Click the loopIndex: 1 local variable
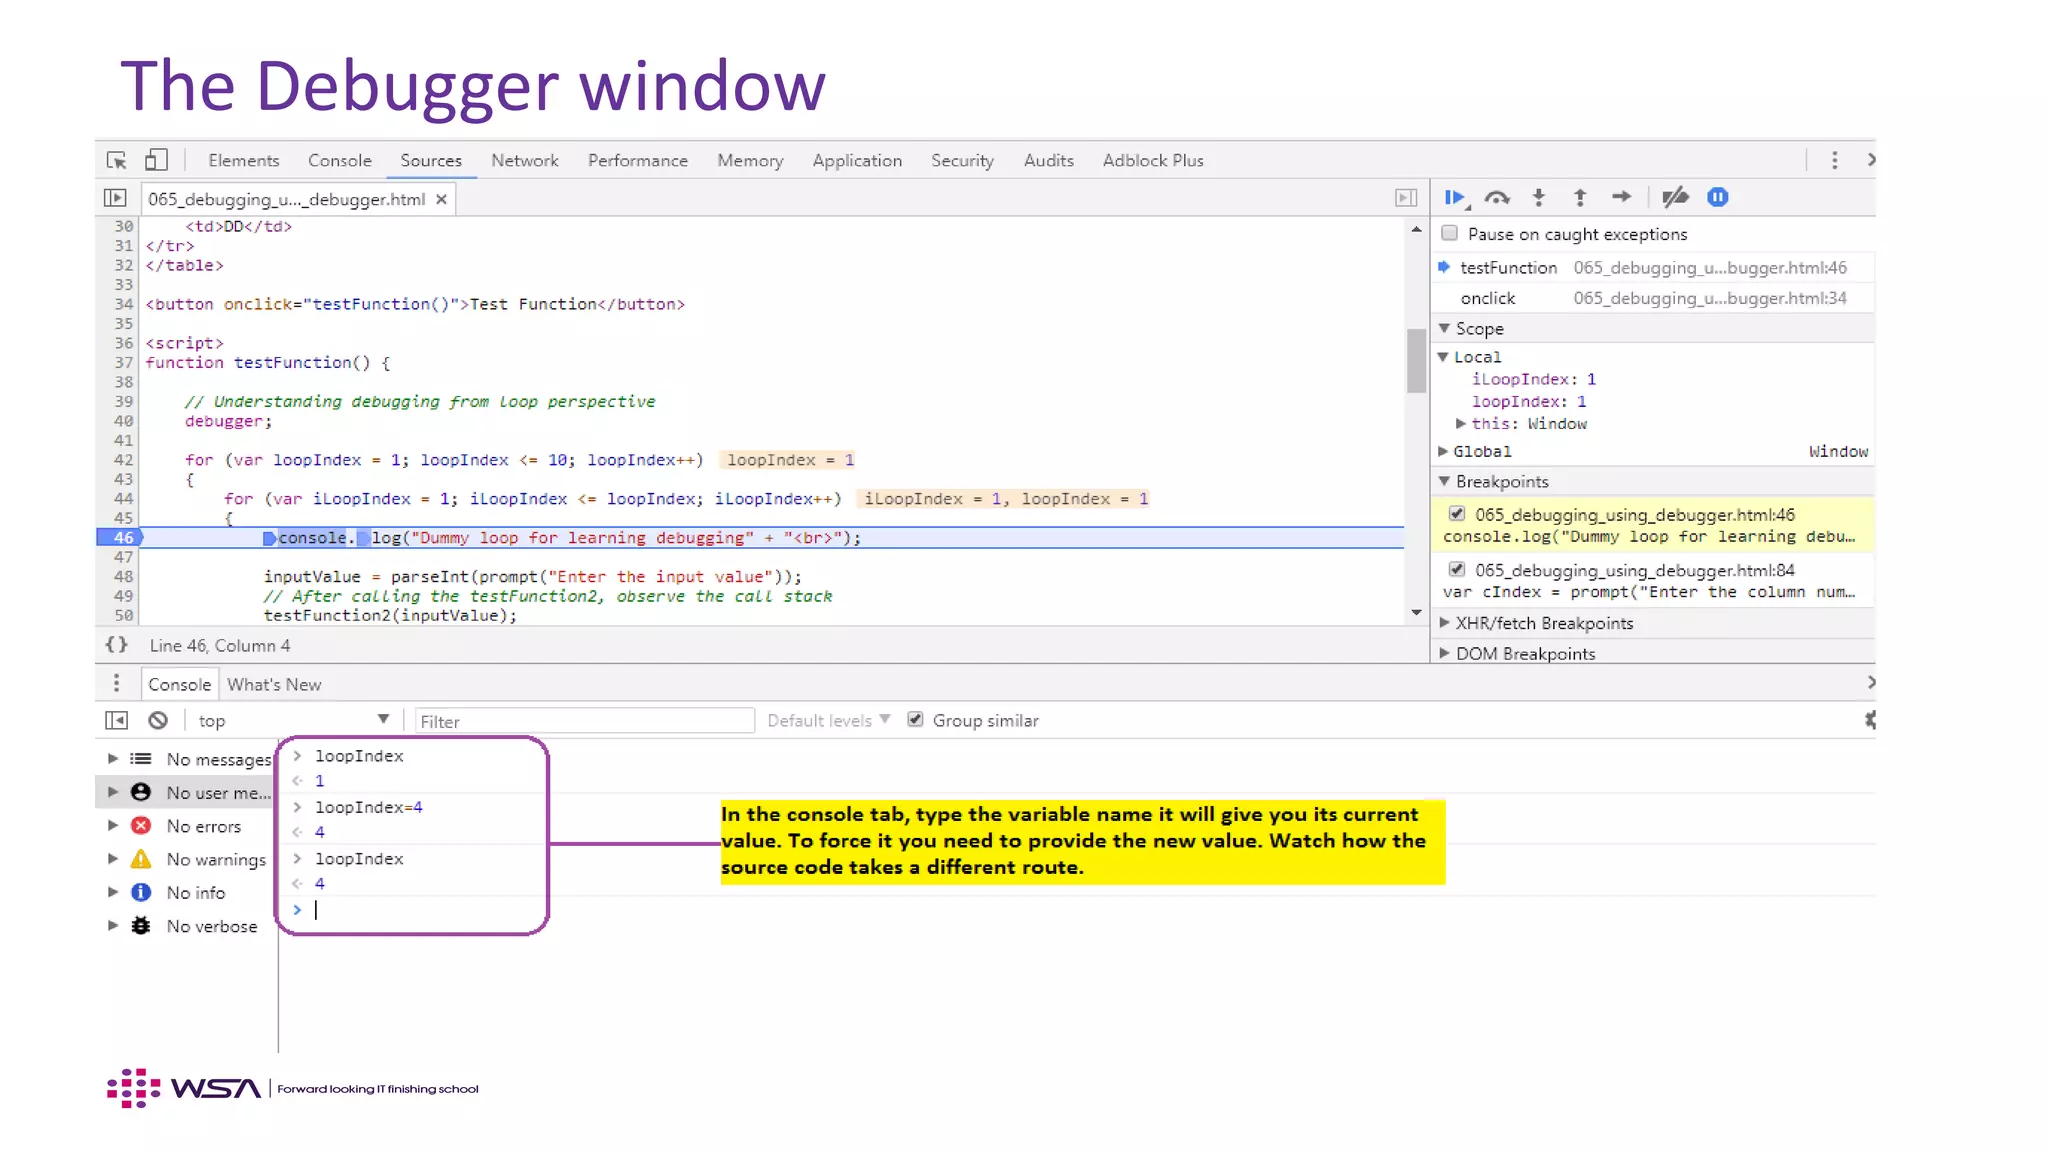2048x1152 pixels. click(x=1528, y=401)
